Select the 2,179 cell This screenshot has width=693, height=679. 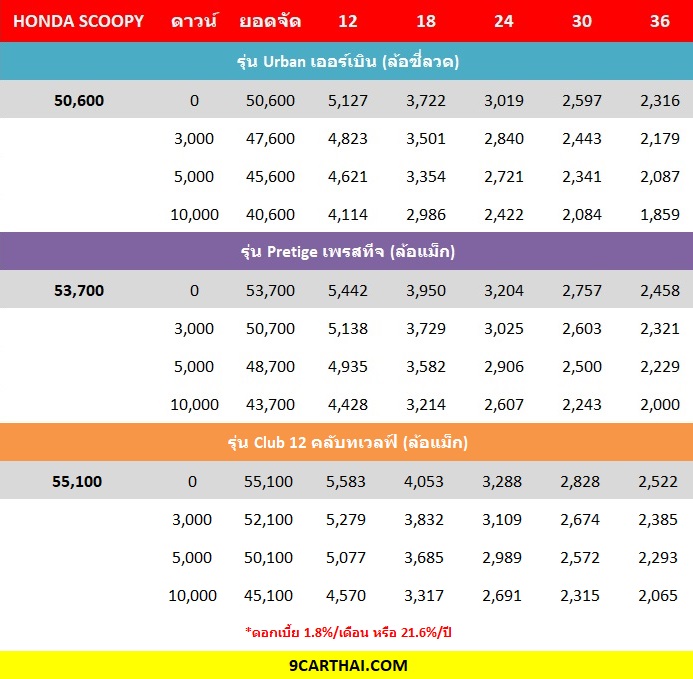click(660, 139)
